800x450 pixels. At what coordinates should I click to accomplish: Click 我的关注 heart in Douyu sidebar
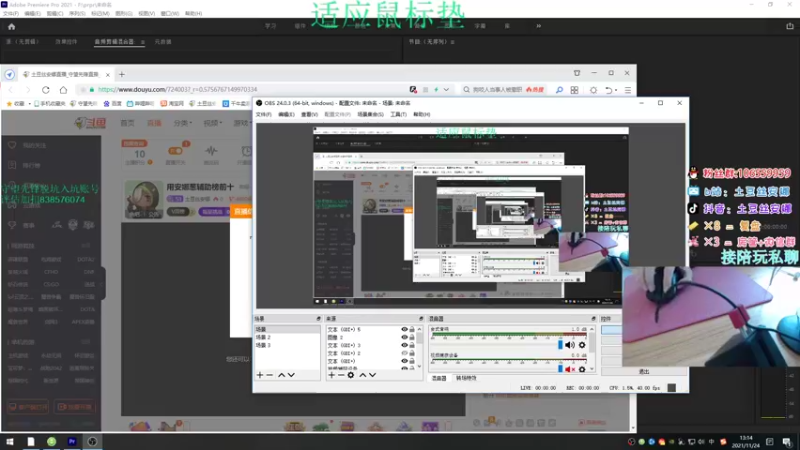click(12, 145)
